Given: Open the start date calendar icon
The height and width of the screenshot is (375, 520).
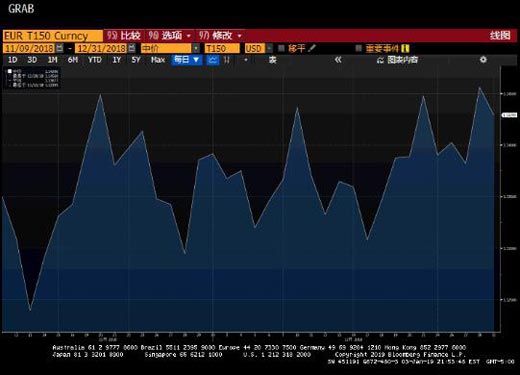Looking at the screenshot, I should click(x=59, y=48).
